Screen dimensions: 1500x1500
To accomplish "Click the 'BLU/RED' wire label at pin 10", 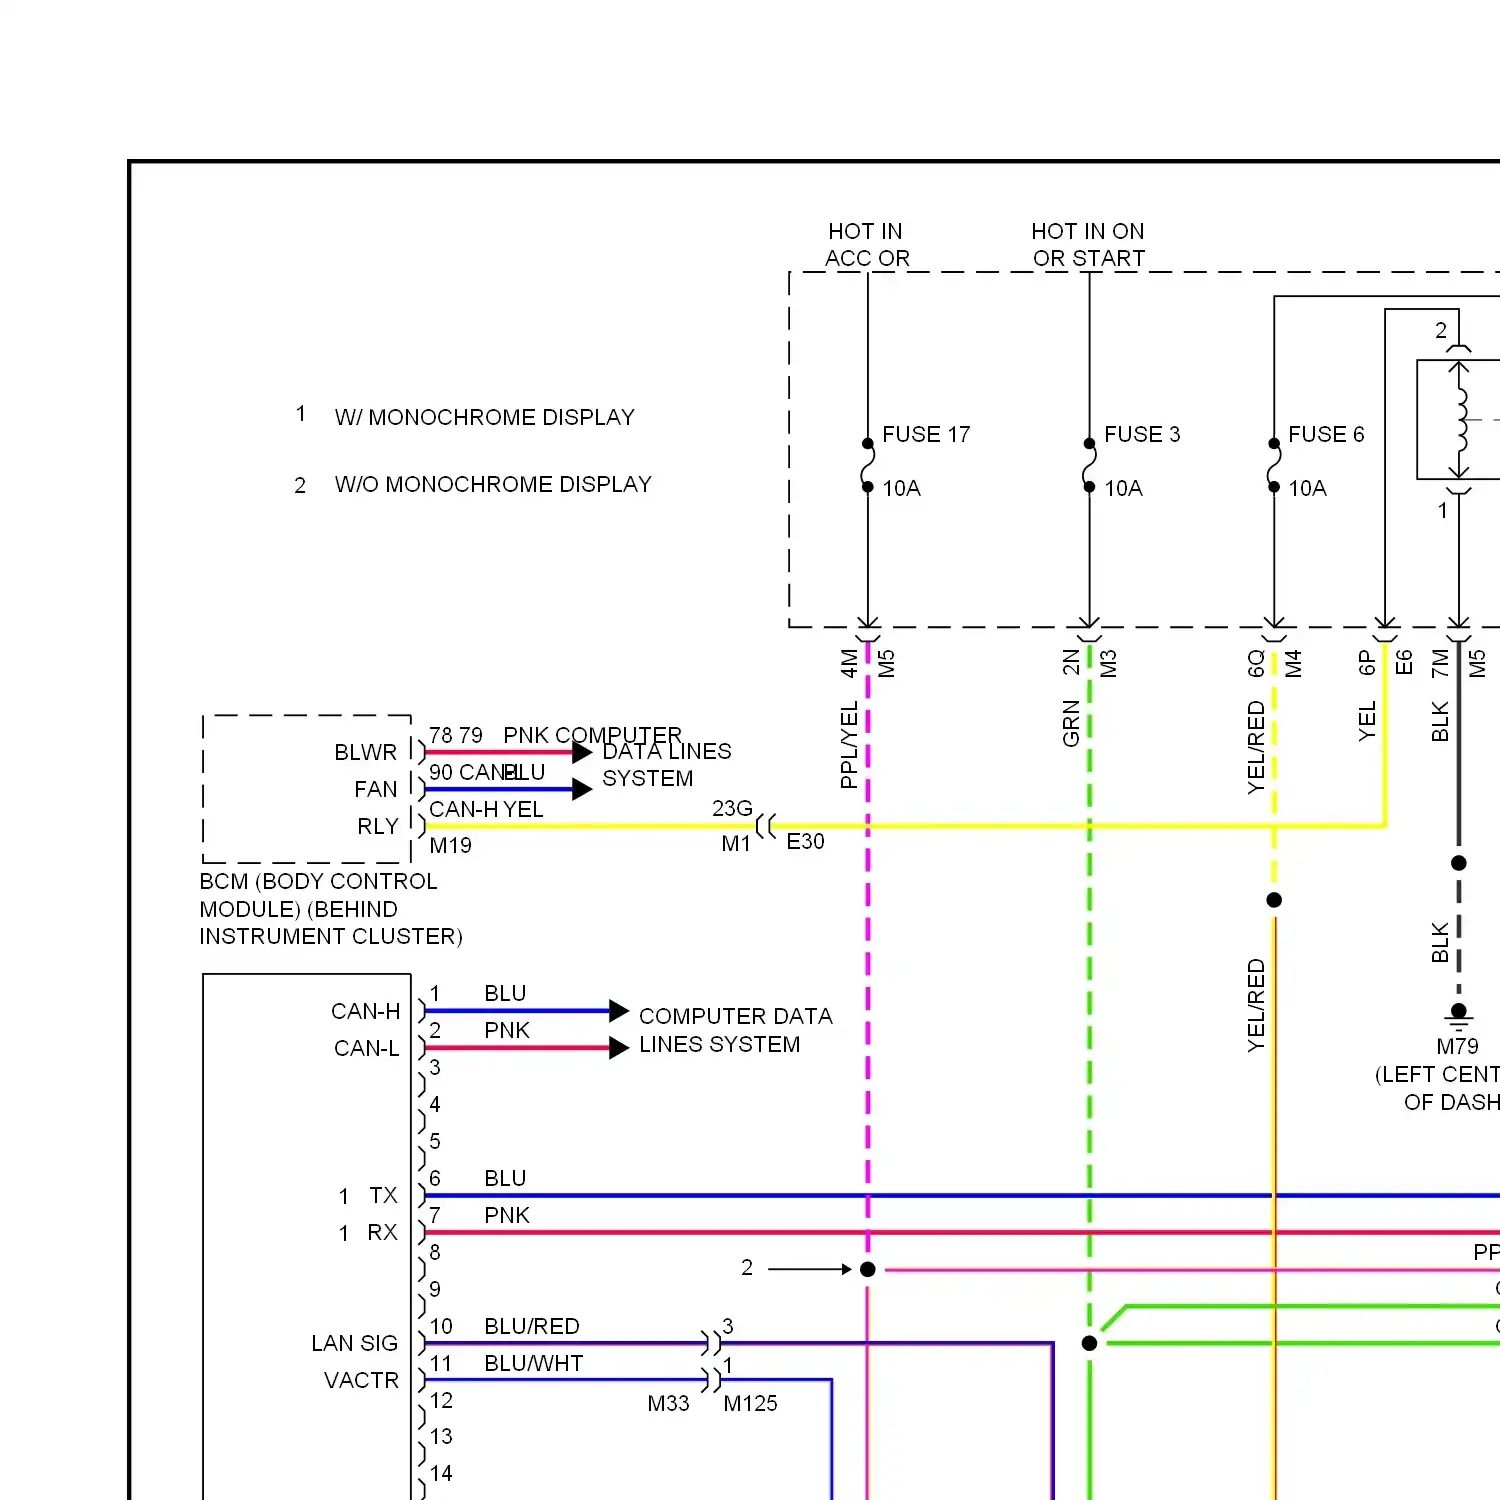I will (x=532, y=1326).
